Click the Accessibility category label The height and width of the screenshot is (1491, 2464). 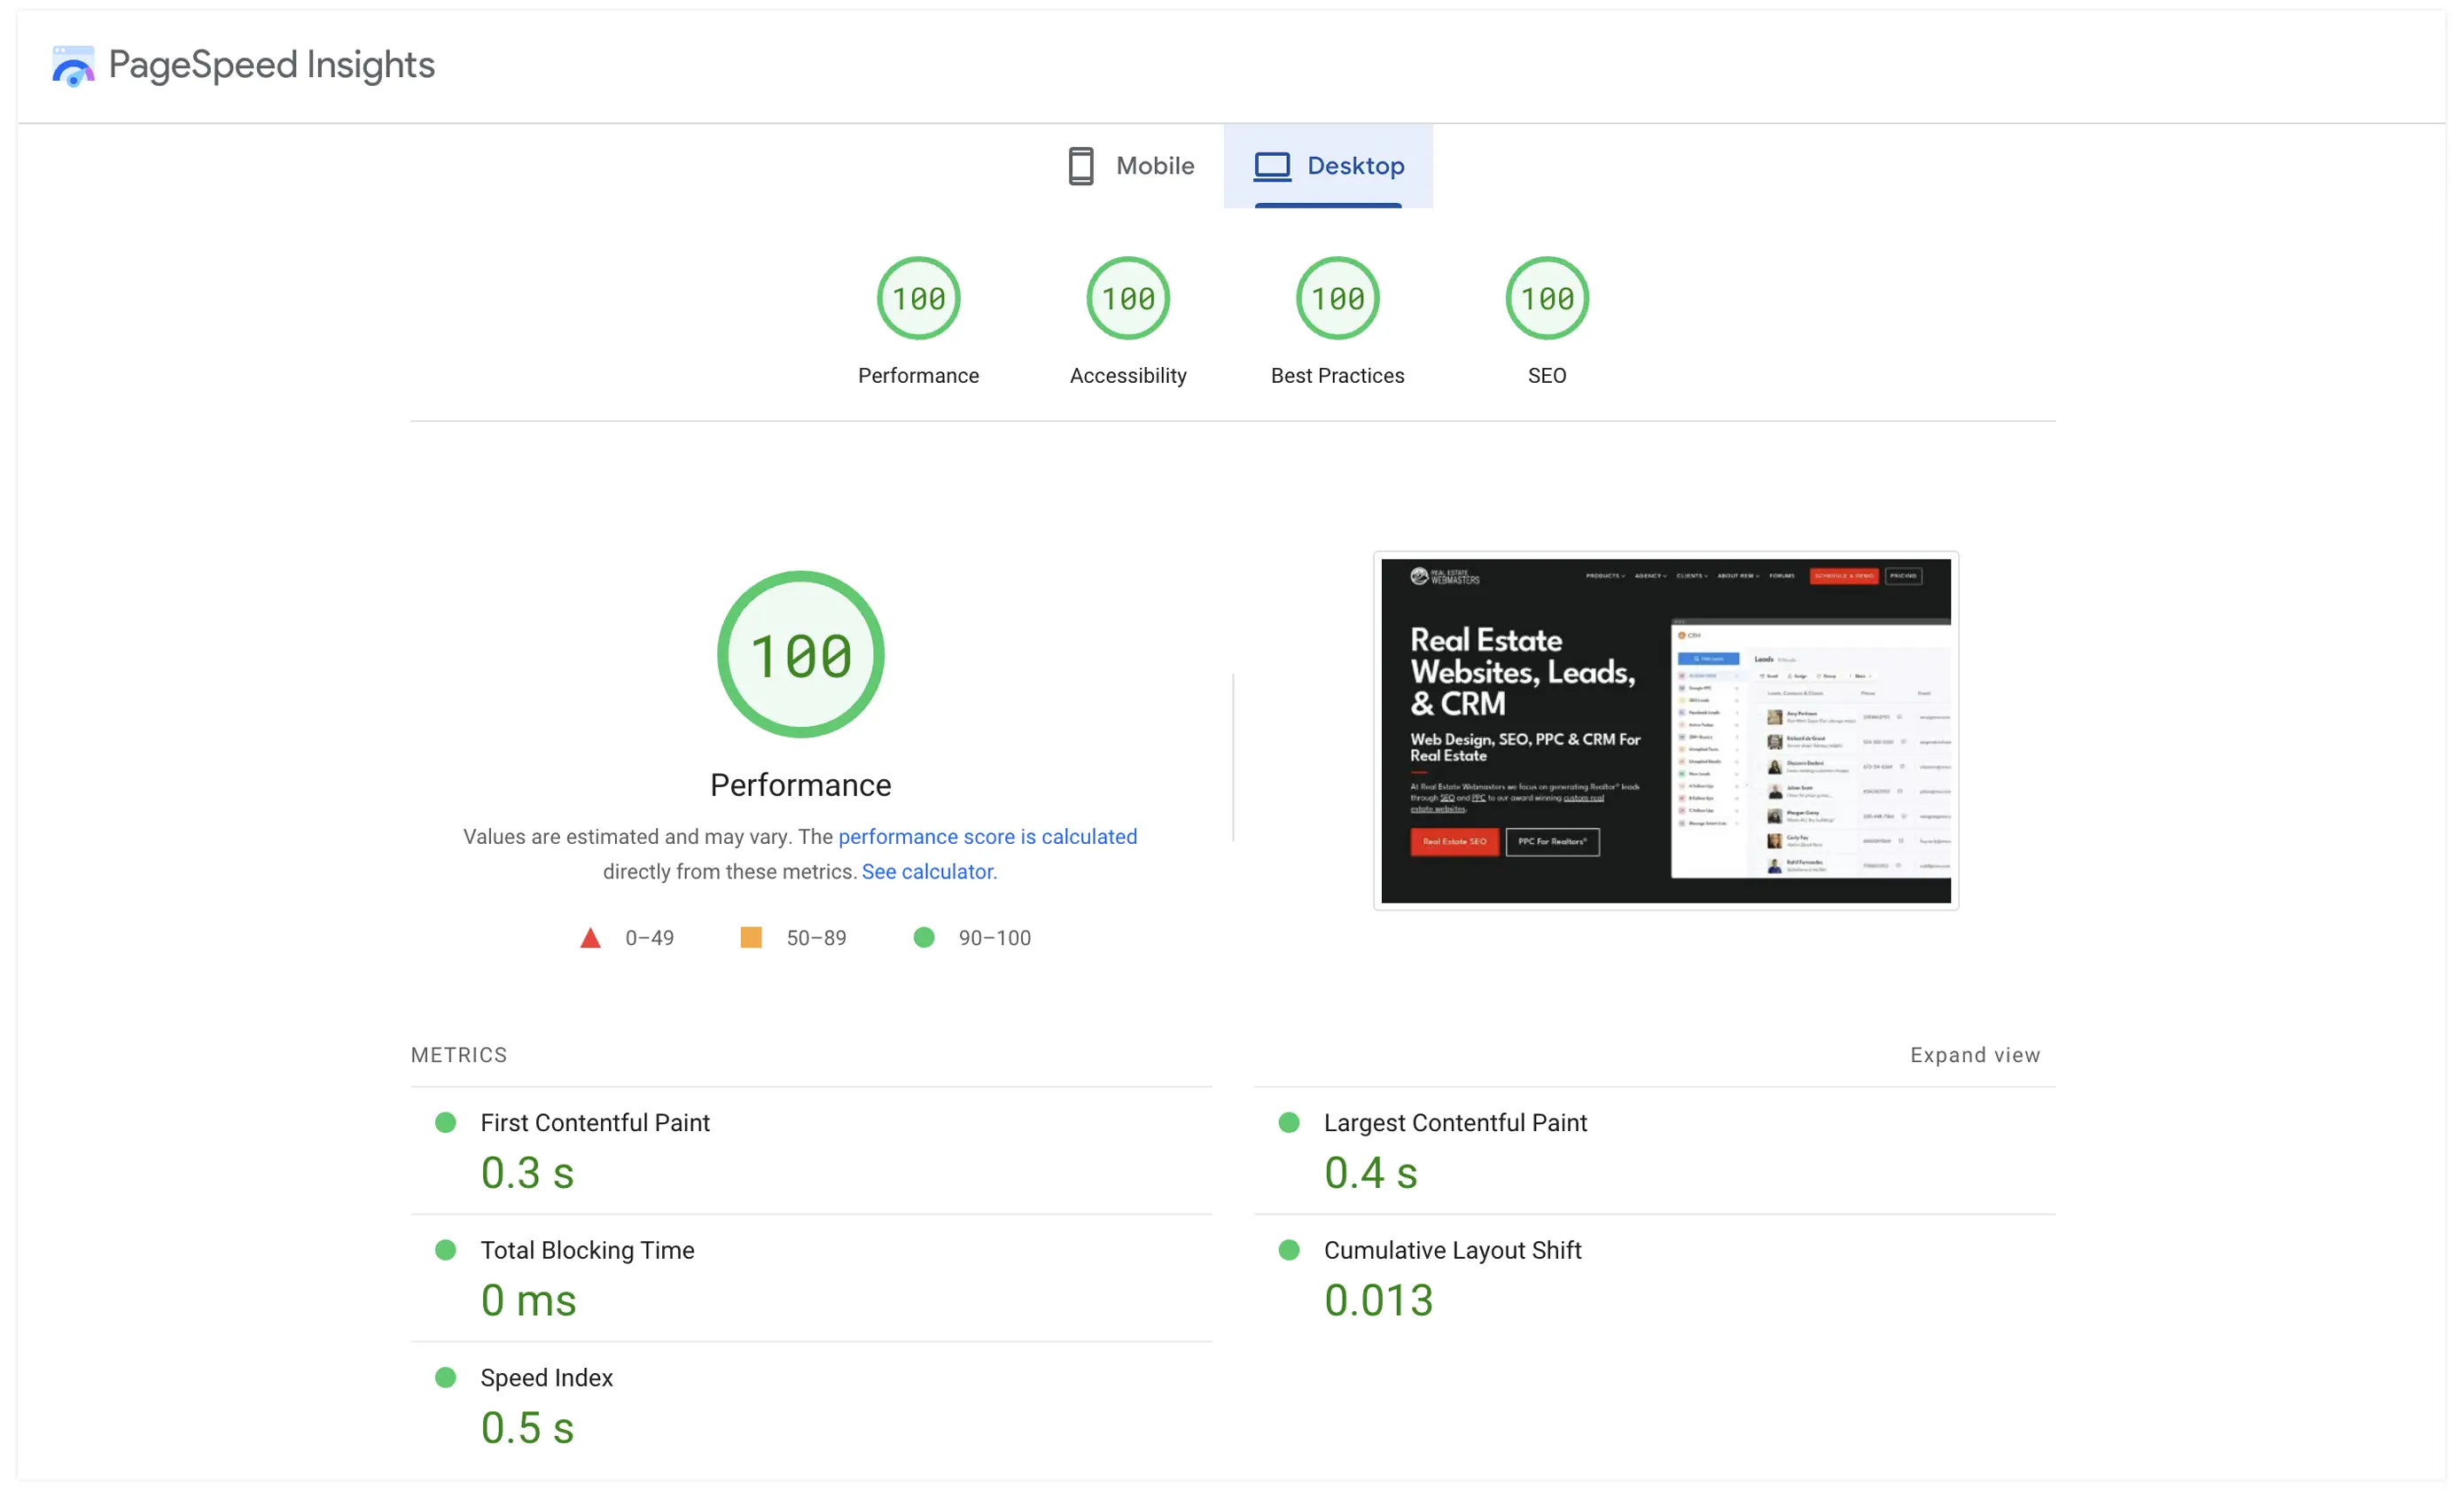1128,375
